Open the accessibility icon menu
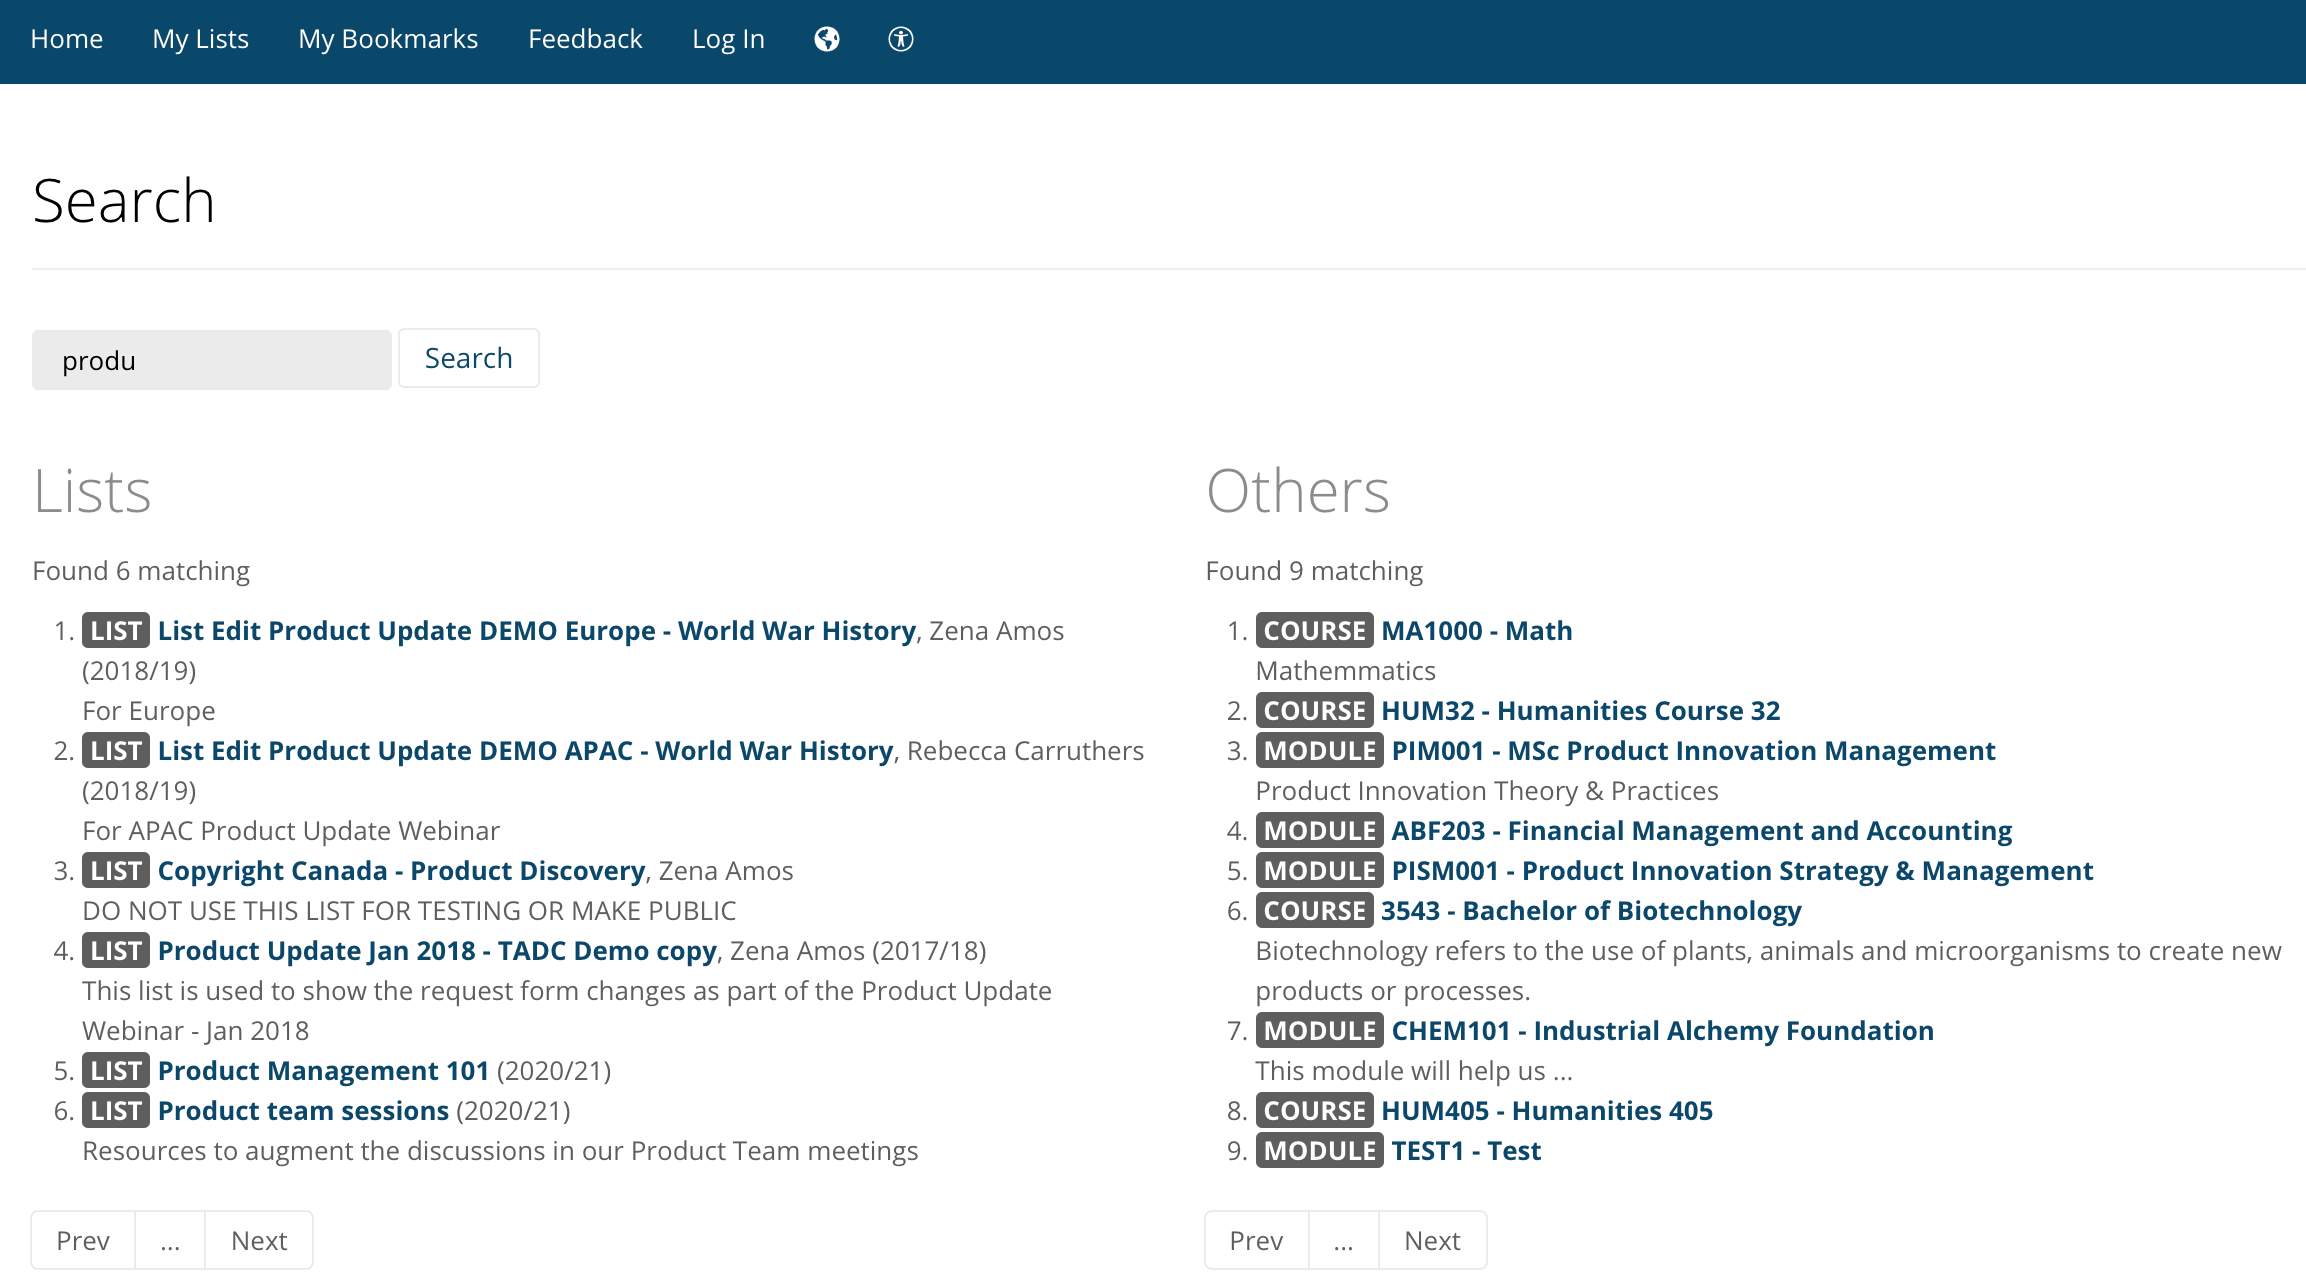 [901, 39]
